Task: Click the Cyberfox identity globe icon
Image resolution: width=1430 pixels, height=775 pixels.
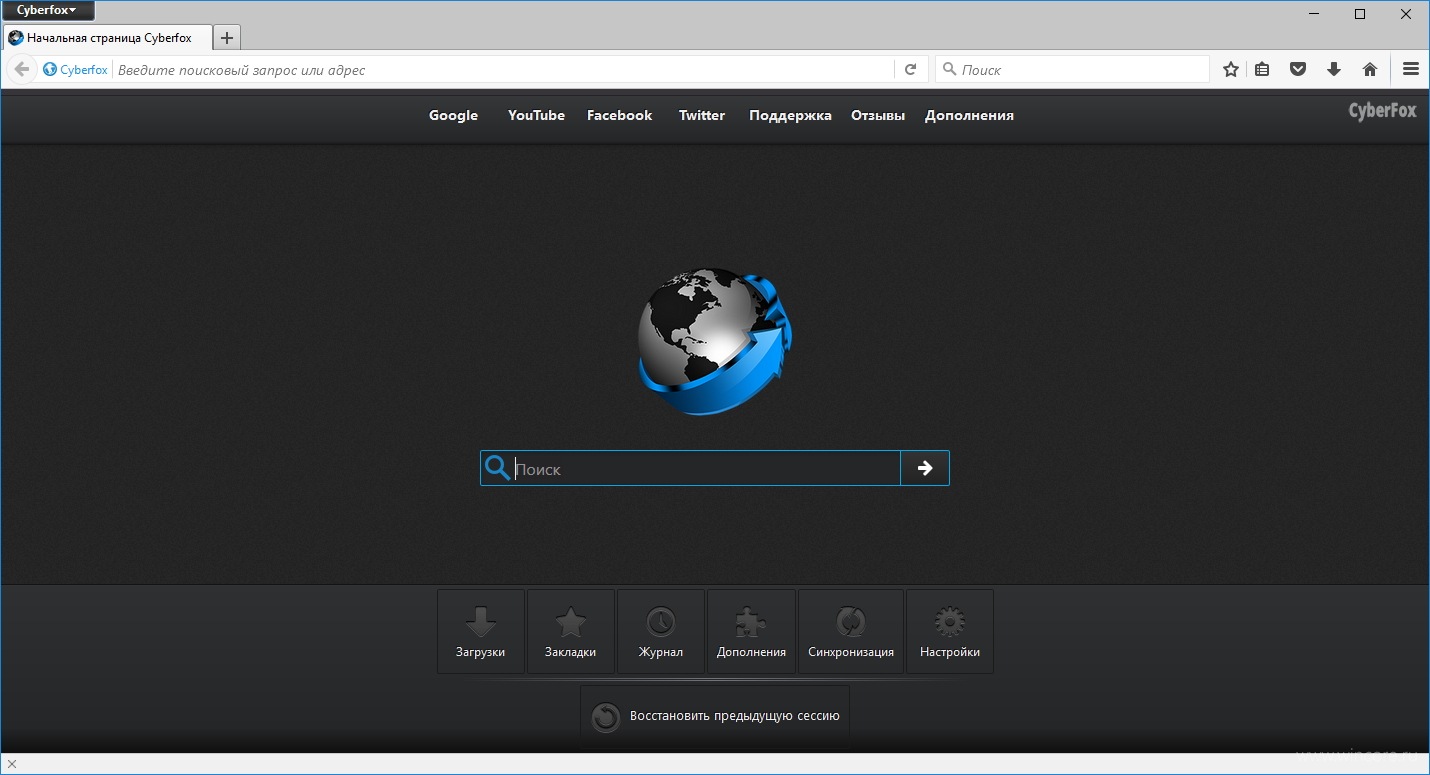Action: [50, 70]
